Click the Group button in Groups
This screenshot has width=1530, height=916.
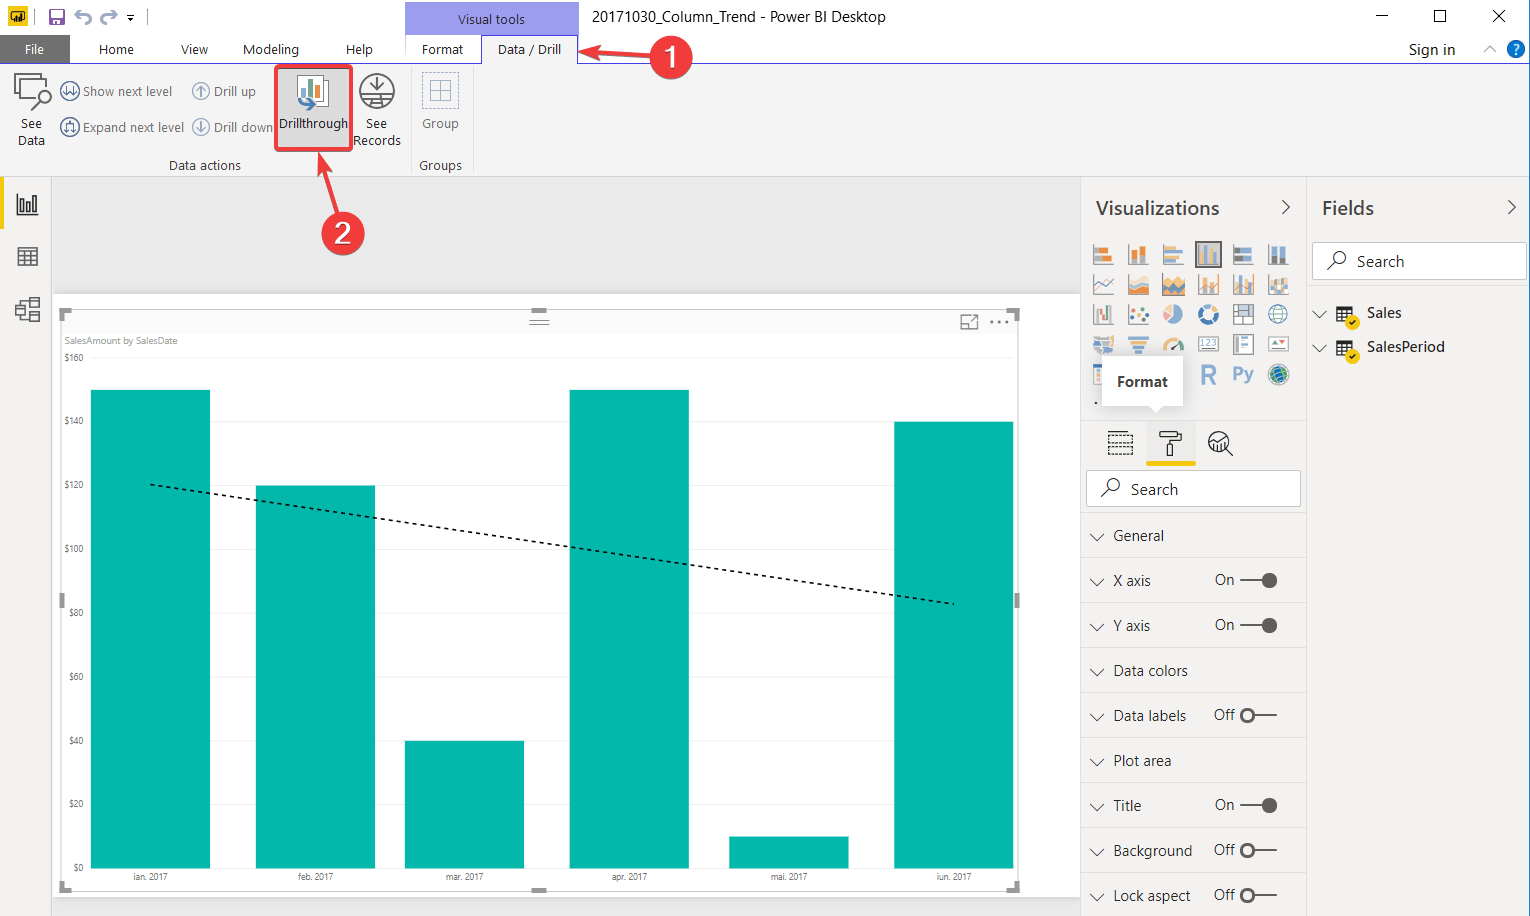[x=440, y=107]
